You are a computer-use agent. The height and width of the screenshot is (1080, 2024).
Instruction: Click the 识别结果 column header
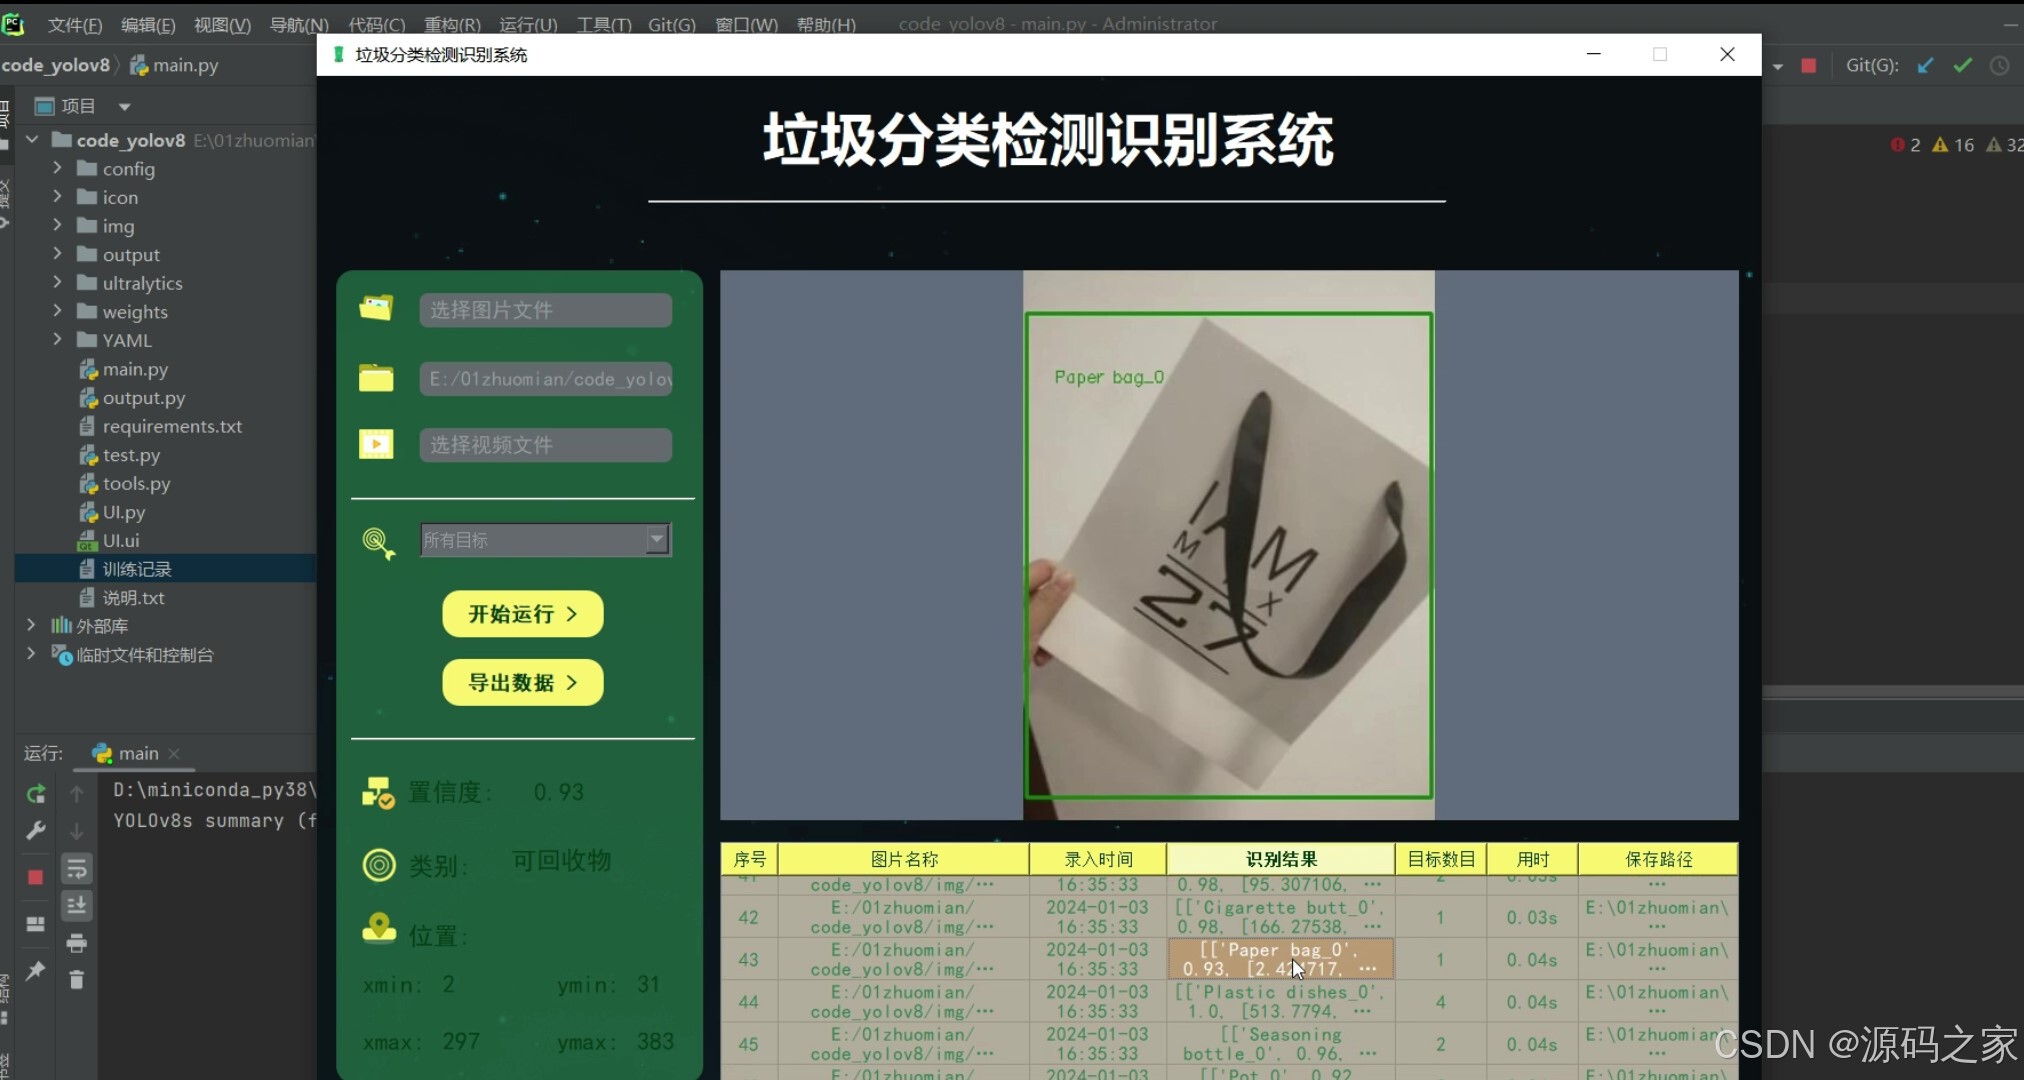point(1281,859)
